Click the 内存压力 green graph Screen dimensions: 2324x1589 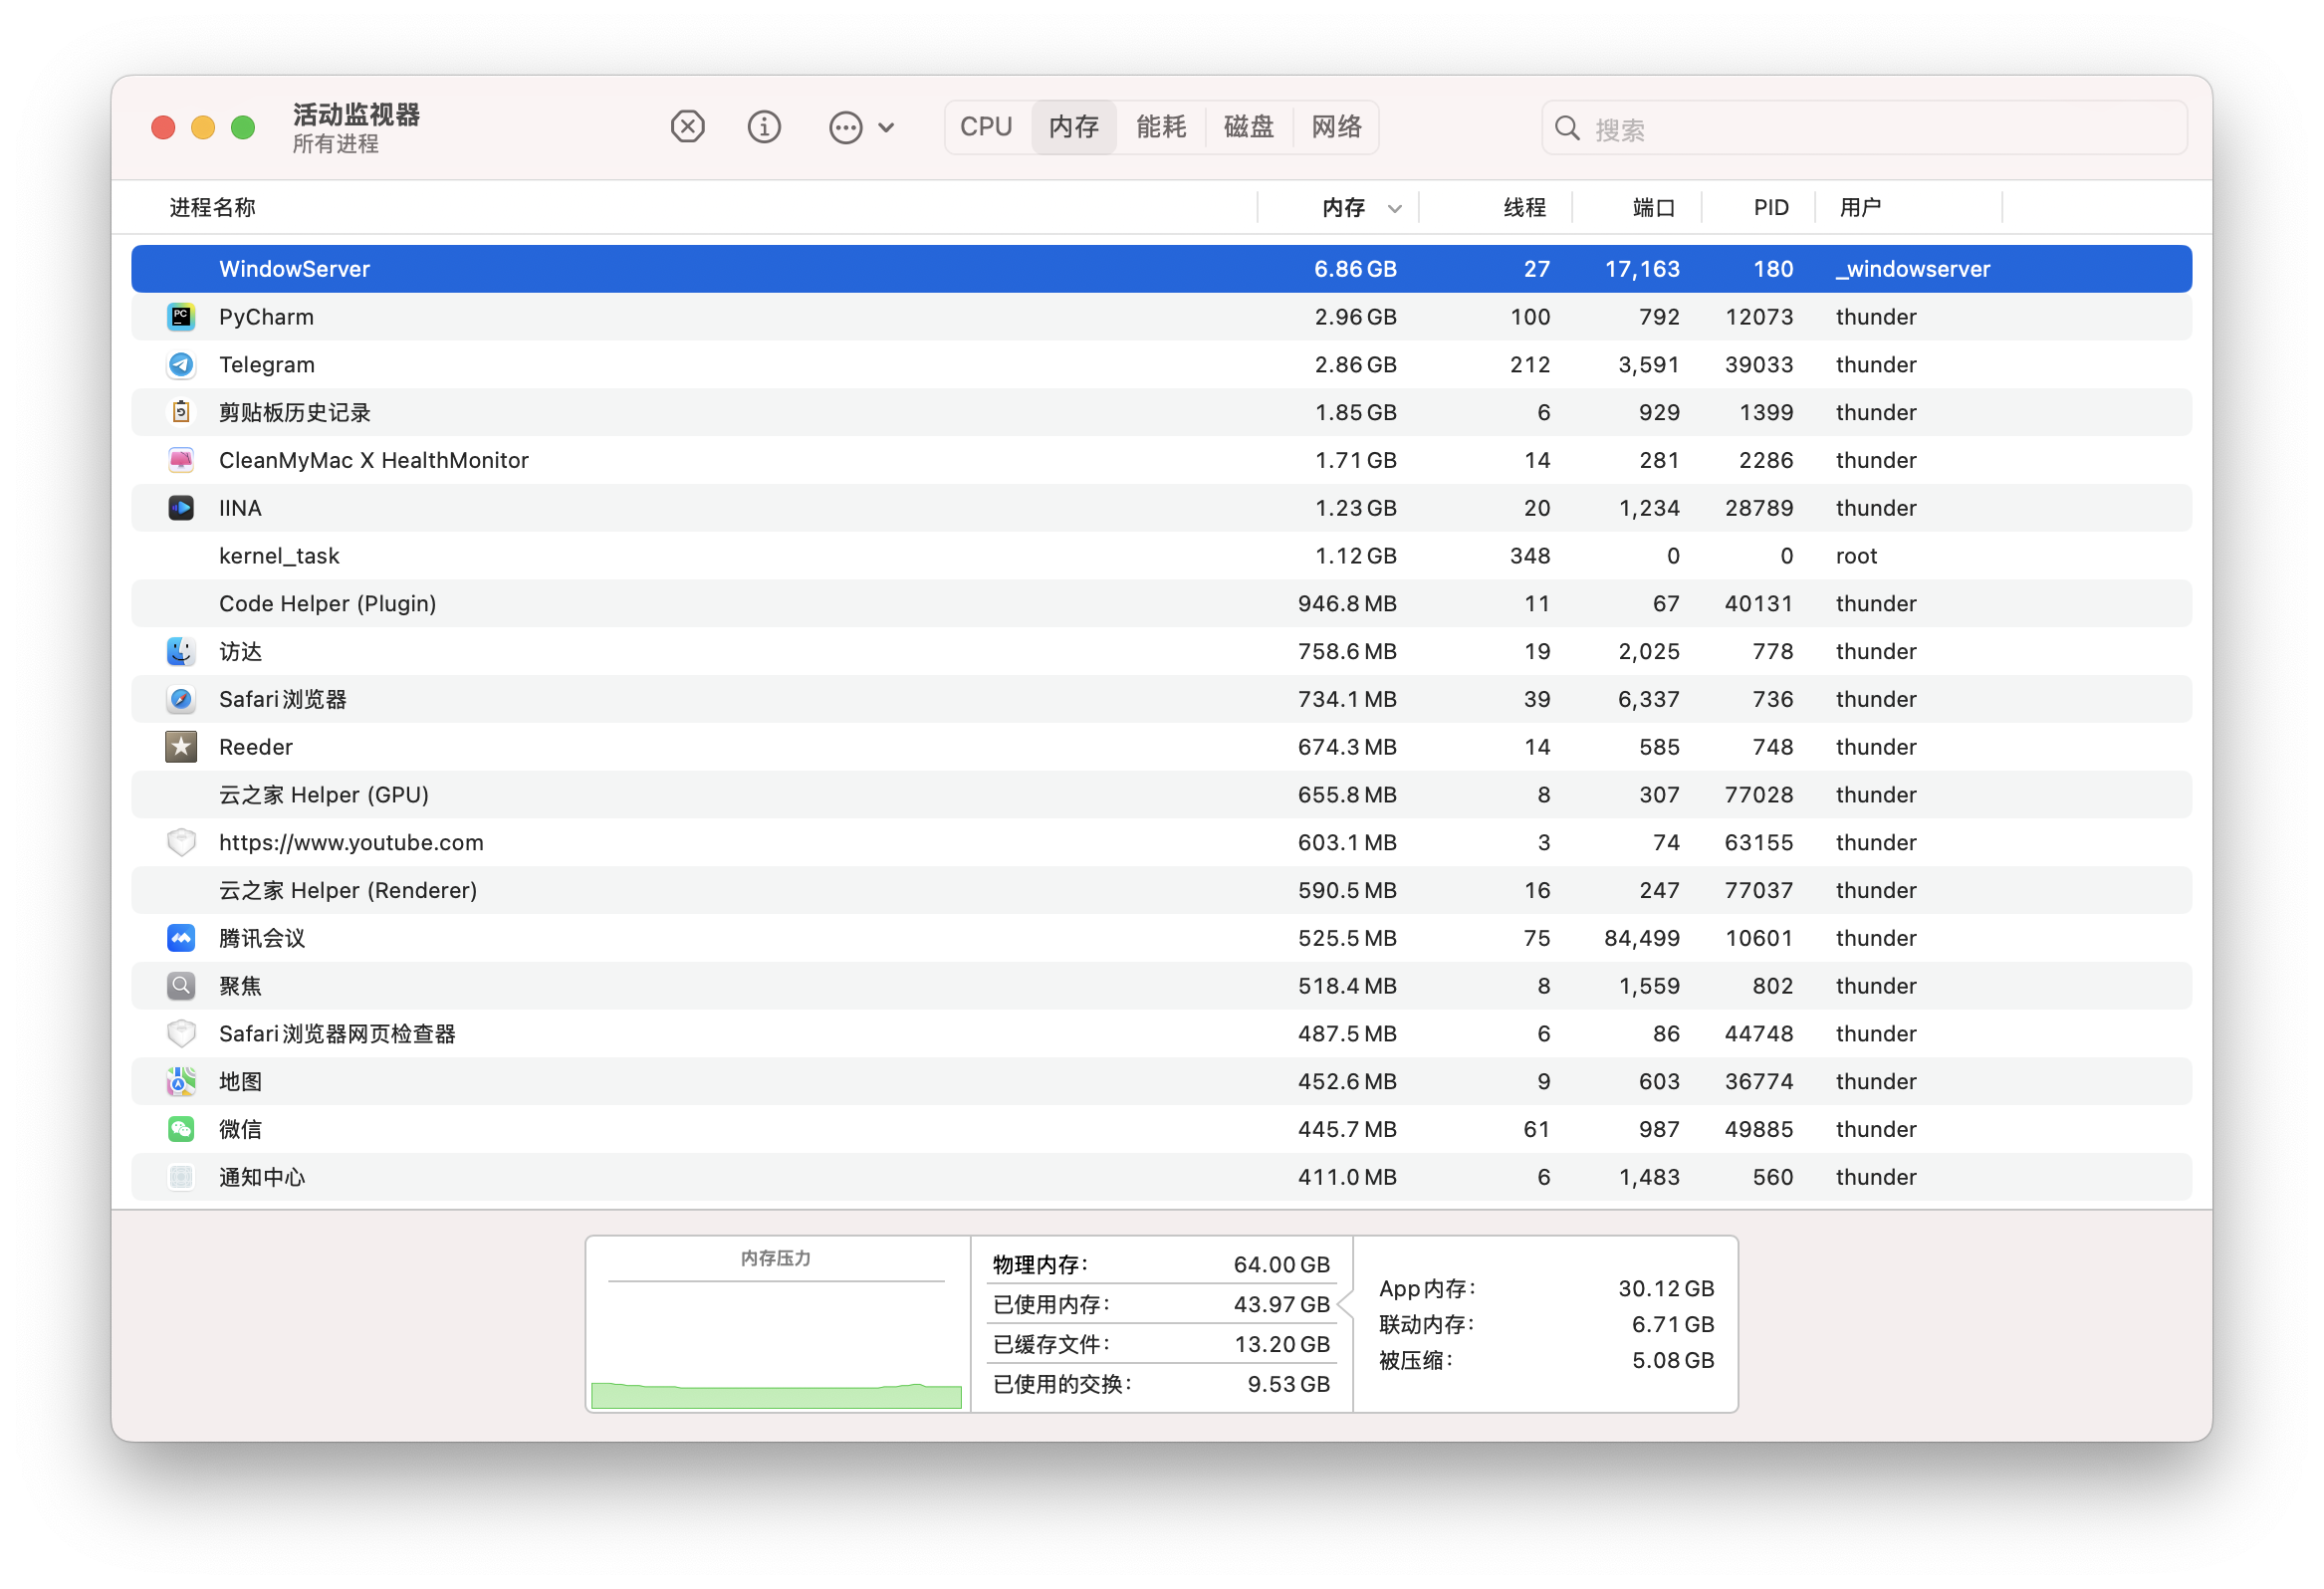pyautogui.click(x=776, y=1395)
